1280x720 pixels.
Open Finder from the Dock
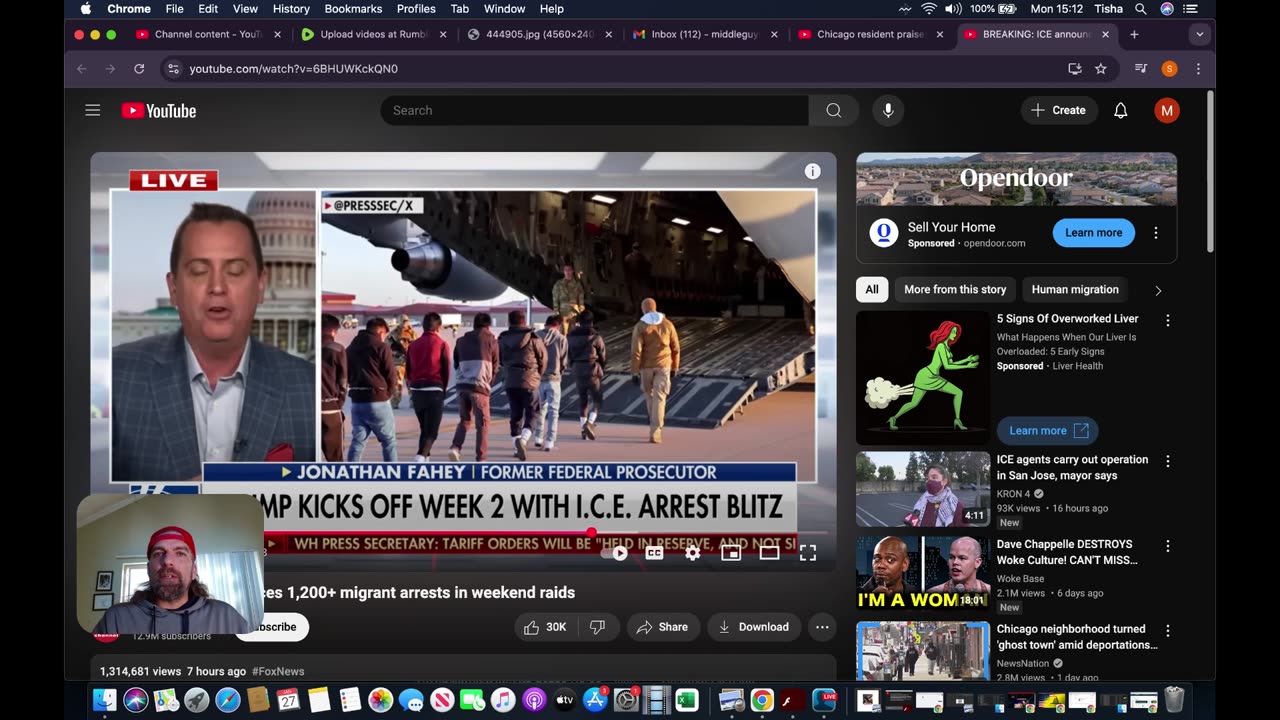(105, 700)
